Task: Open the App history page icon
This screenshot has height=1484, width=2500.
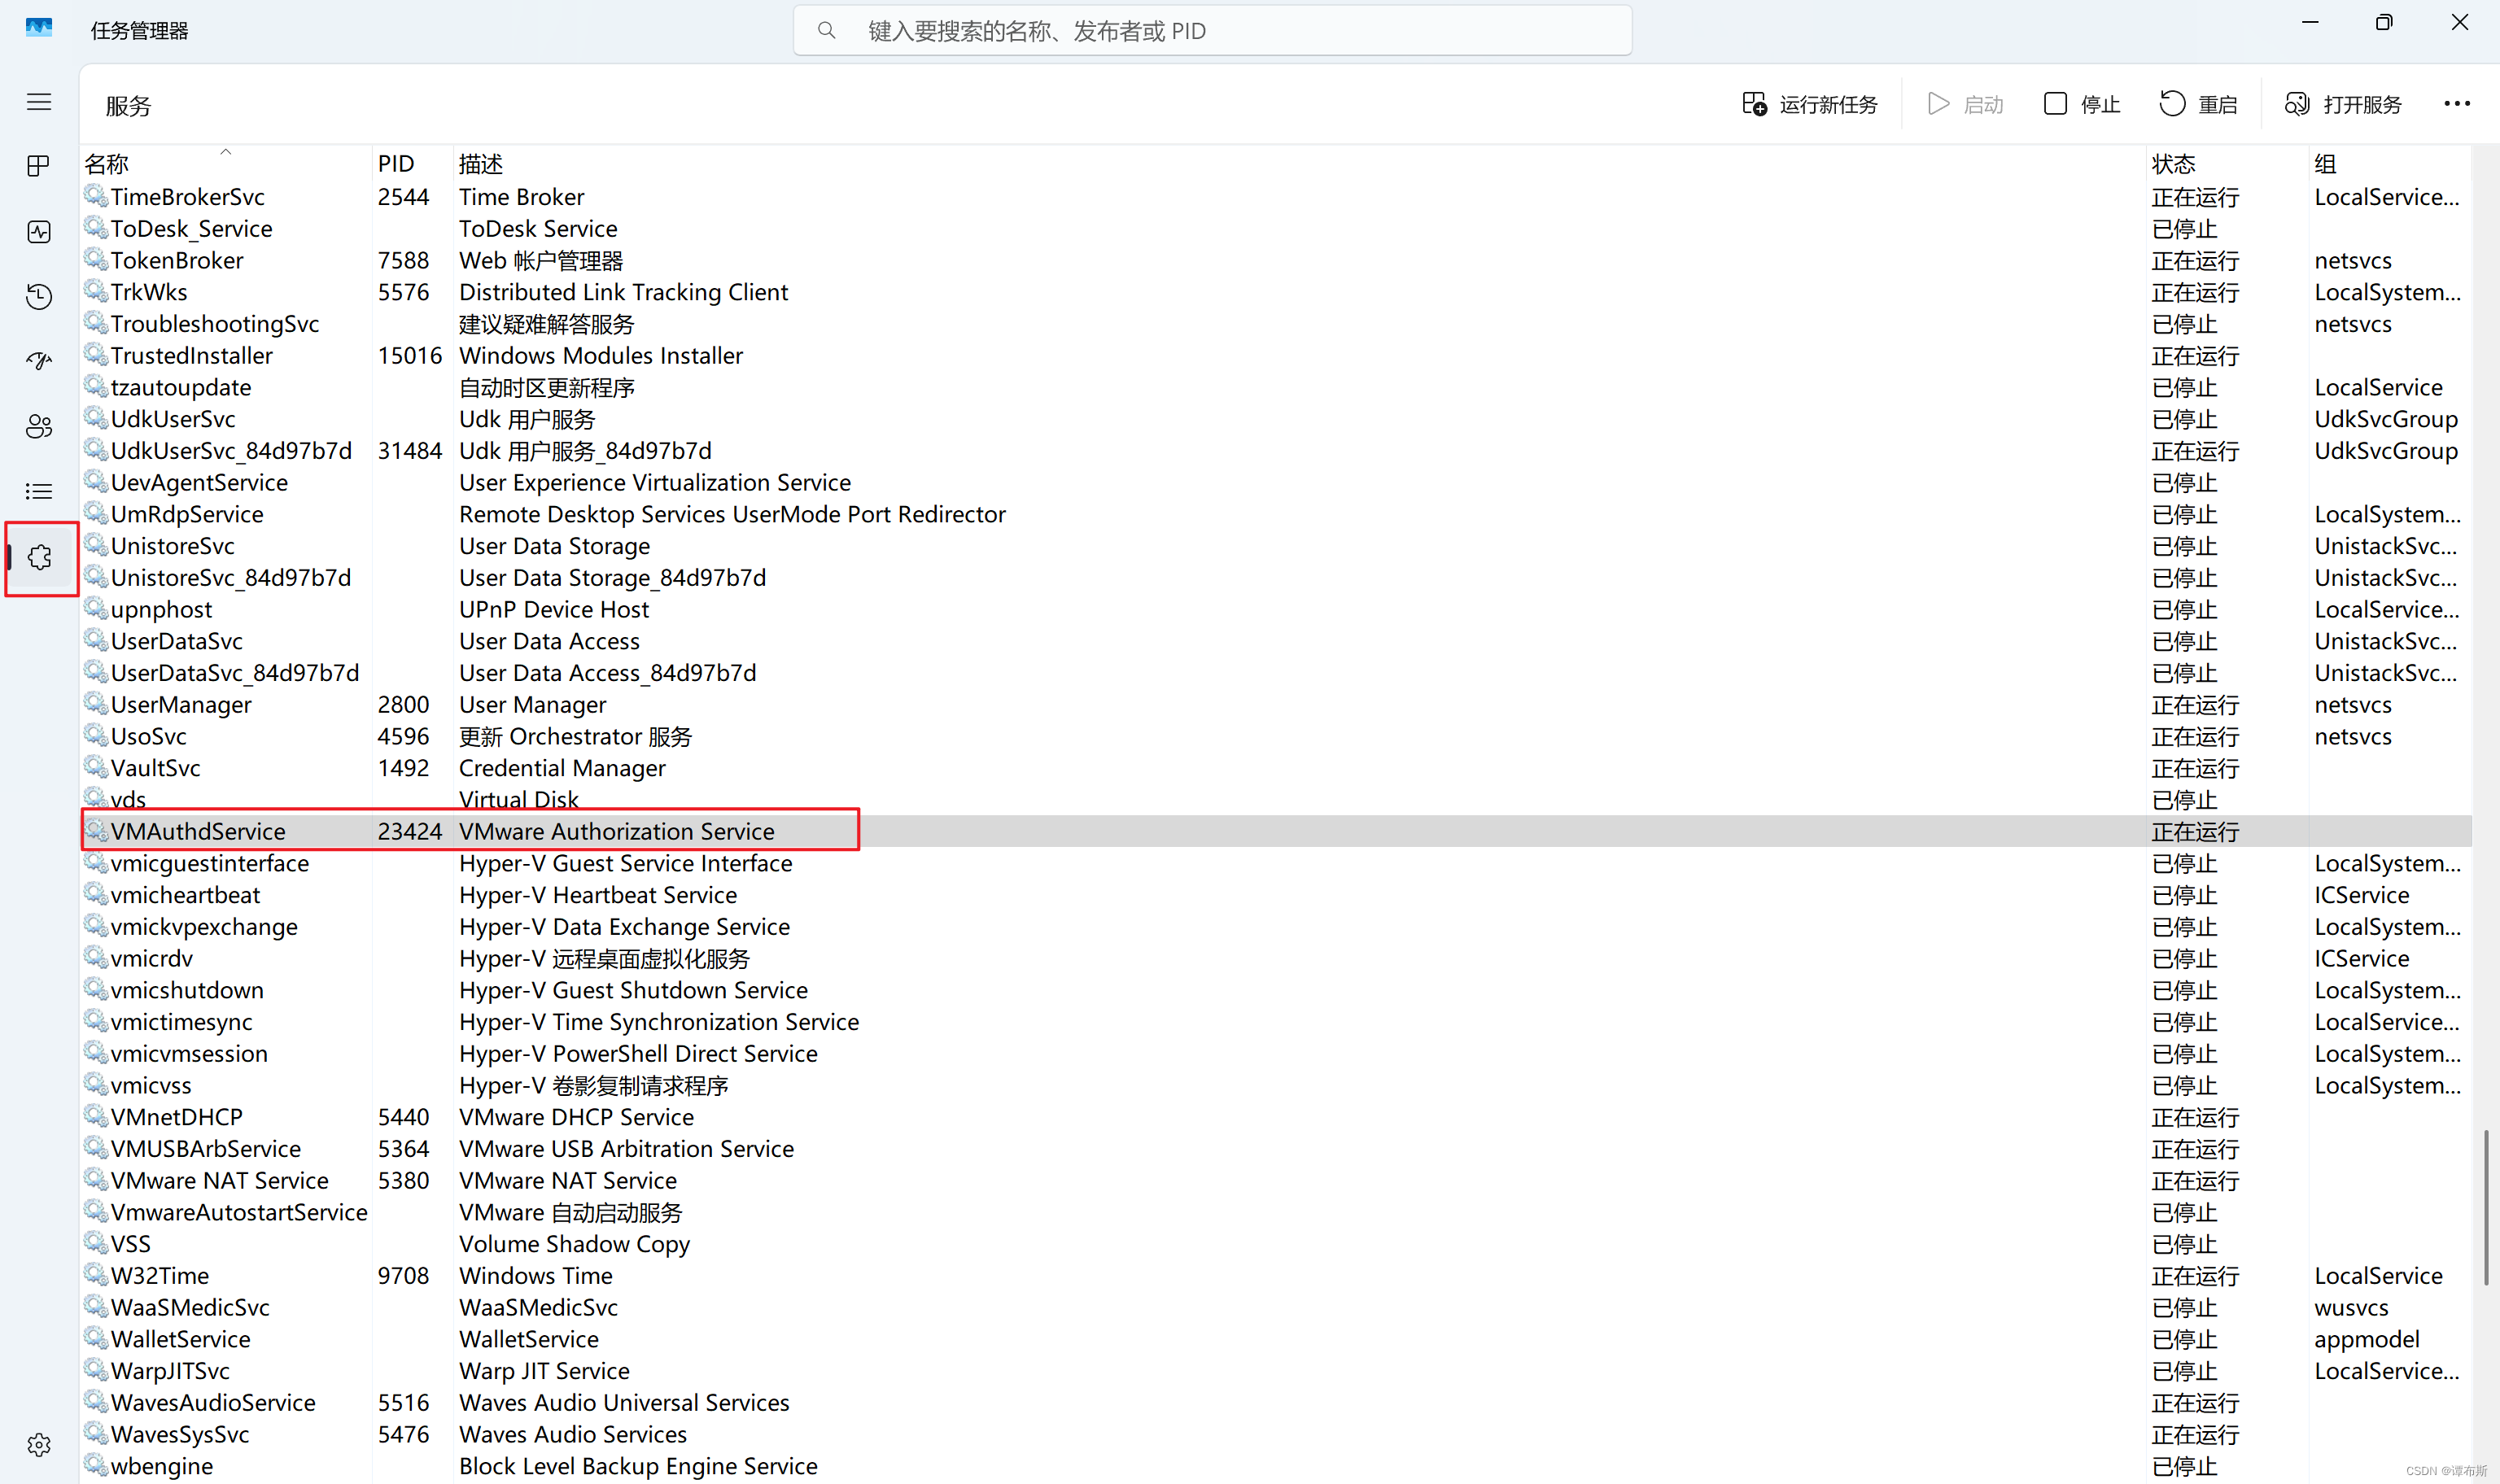Action: [39, 297]
